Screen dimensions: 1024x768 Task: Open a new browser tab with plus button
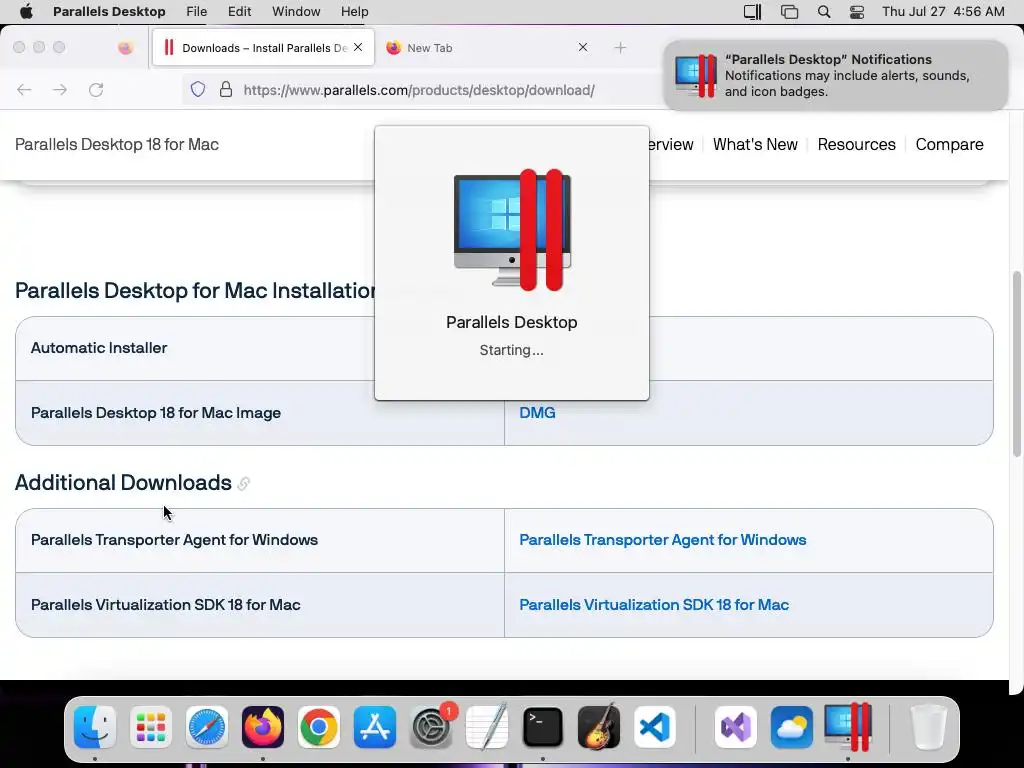click(620, 48)
